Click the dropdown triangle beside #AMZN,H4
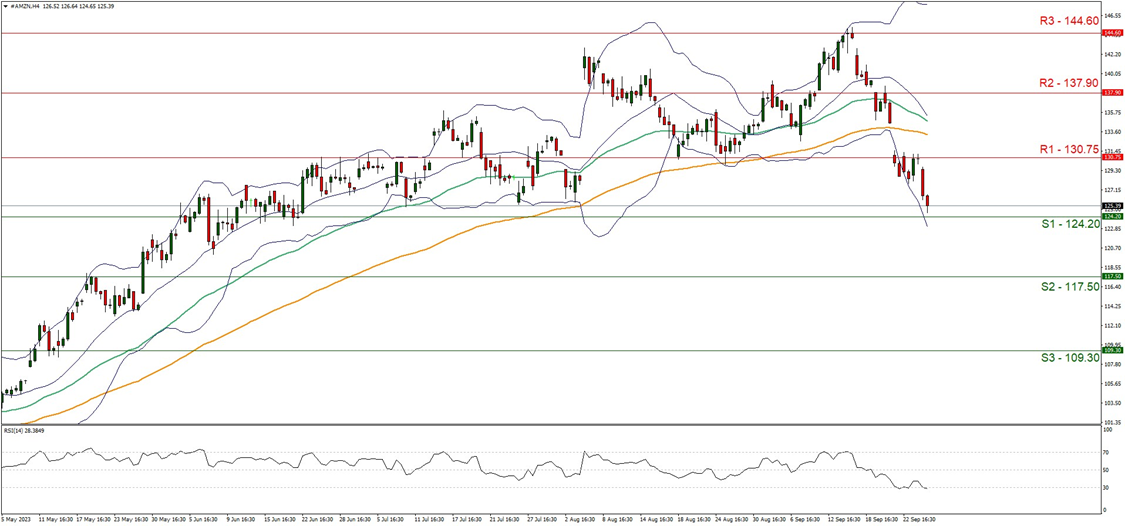The image size is (1125, 526). point(4,4)
